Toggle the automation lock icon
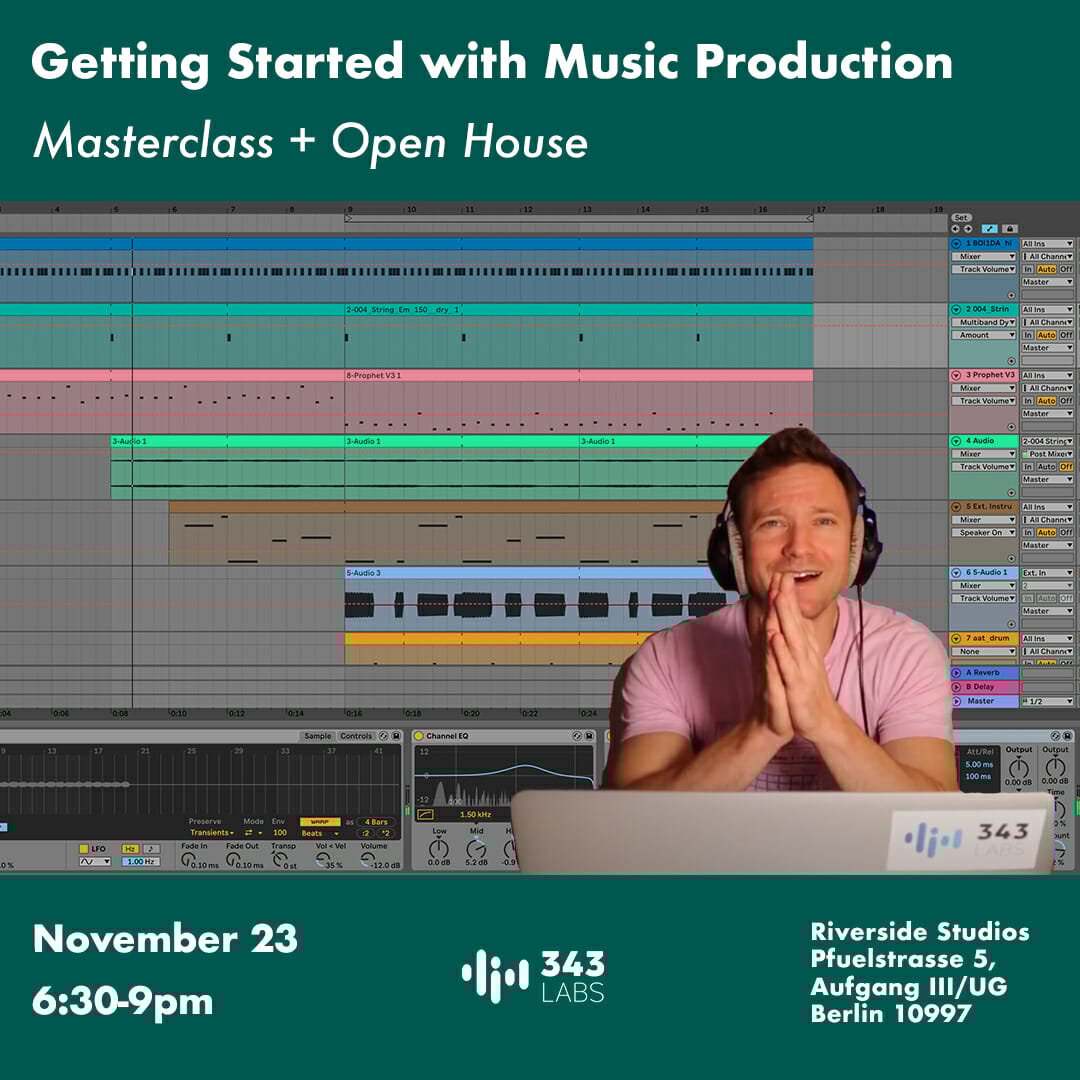 1009,229
